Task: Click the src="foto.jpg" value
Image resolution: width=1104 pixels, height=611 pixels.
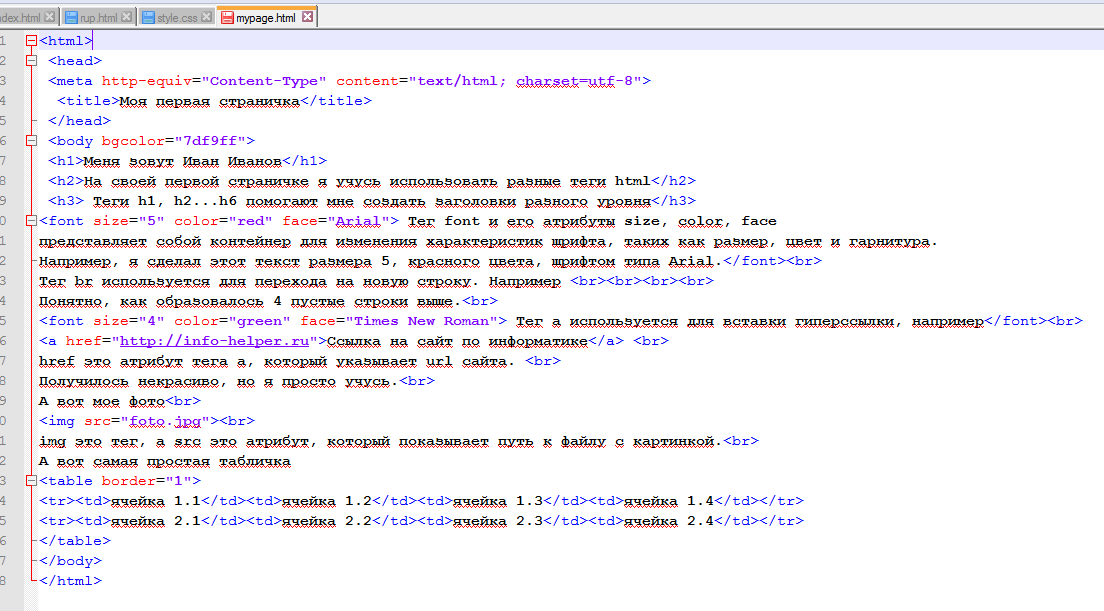Action: 169,421
